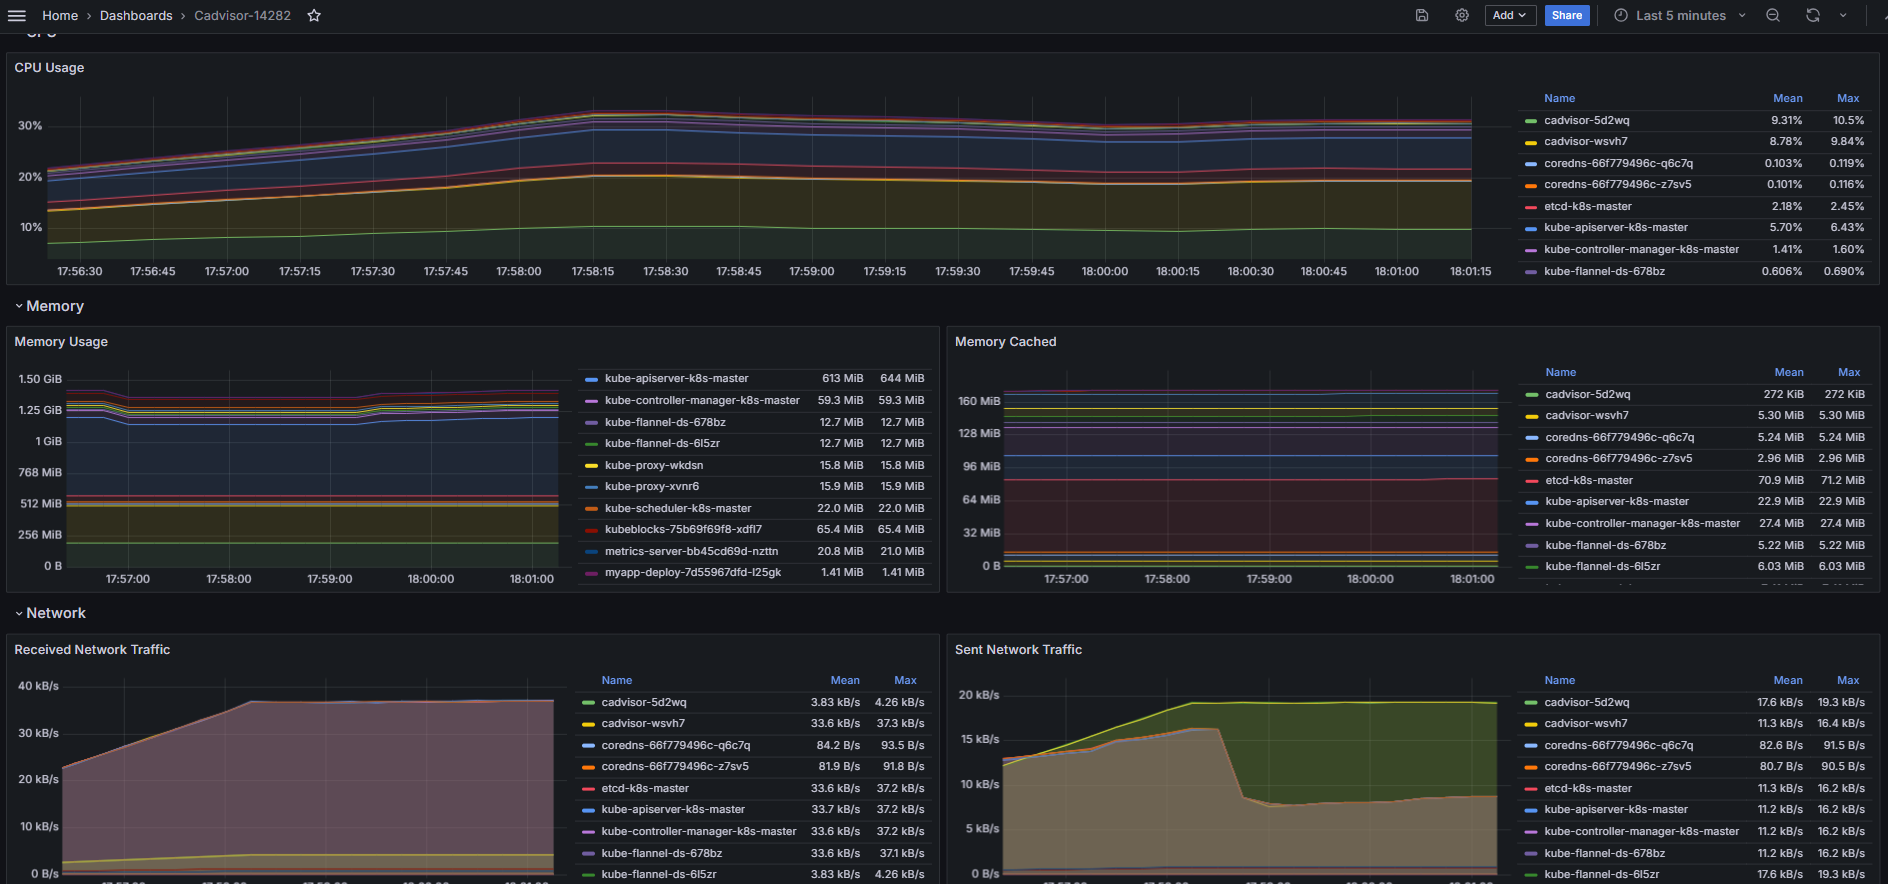The image size is (1888, 884).
Task: Toggle coredns-66f779496c-z7sv5 in Sent Network legend
Action: pyautogui.click(x=1617, y=767)
